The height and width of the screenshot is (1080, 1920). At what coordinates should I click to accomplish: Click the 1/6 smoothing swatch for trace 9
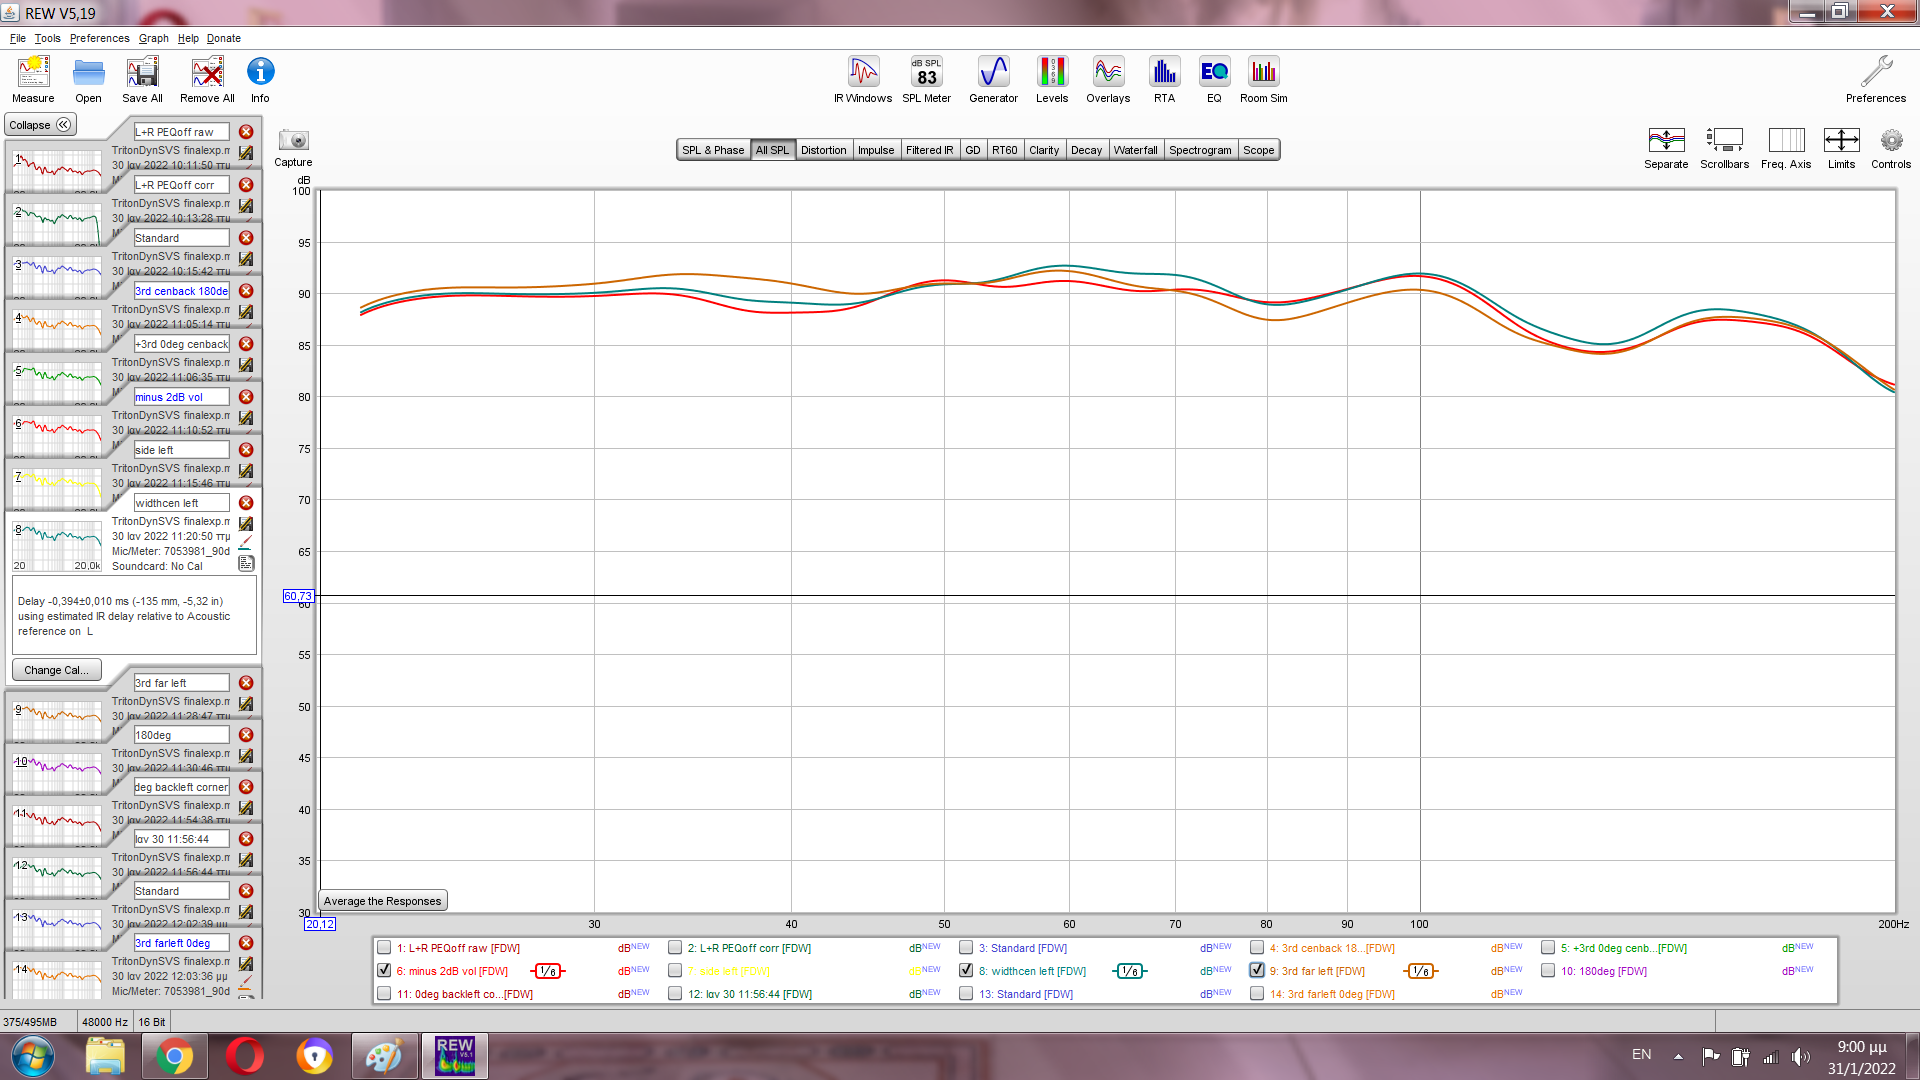click(x=1420, y=971)
